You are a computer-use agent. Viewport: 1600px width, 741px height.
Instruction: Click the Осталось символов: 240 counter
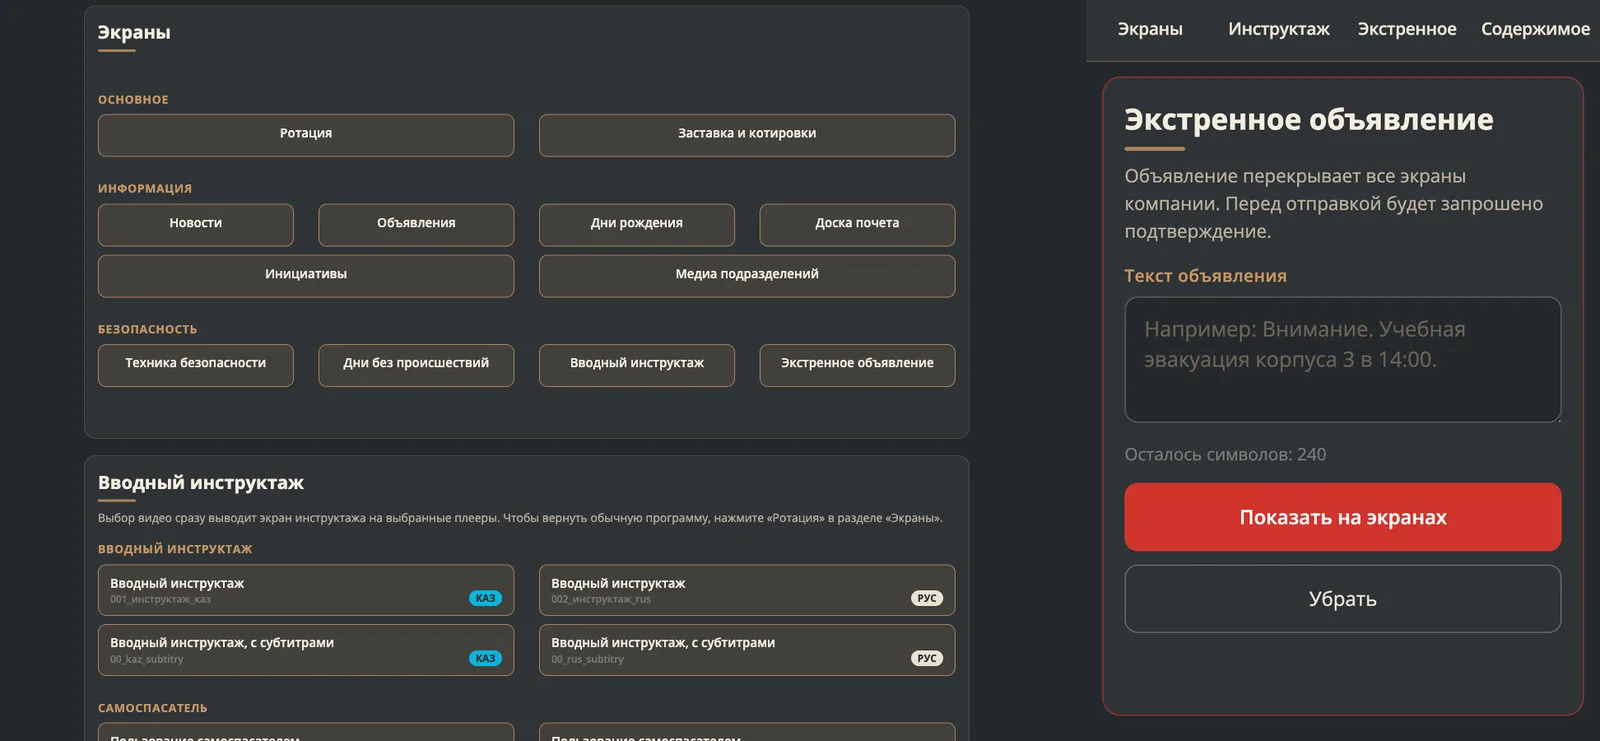(1225, 454)
